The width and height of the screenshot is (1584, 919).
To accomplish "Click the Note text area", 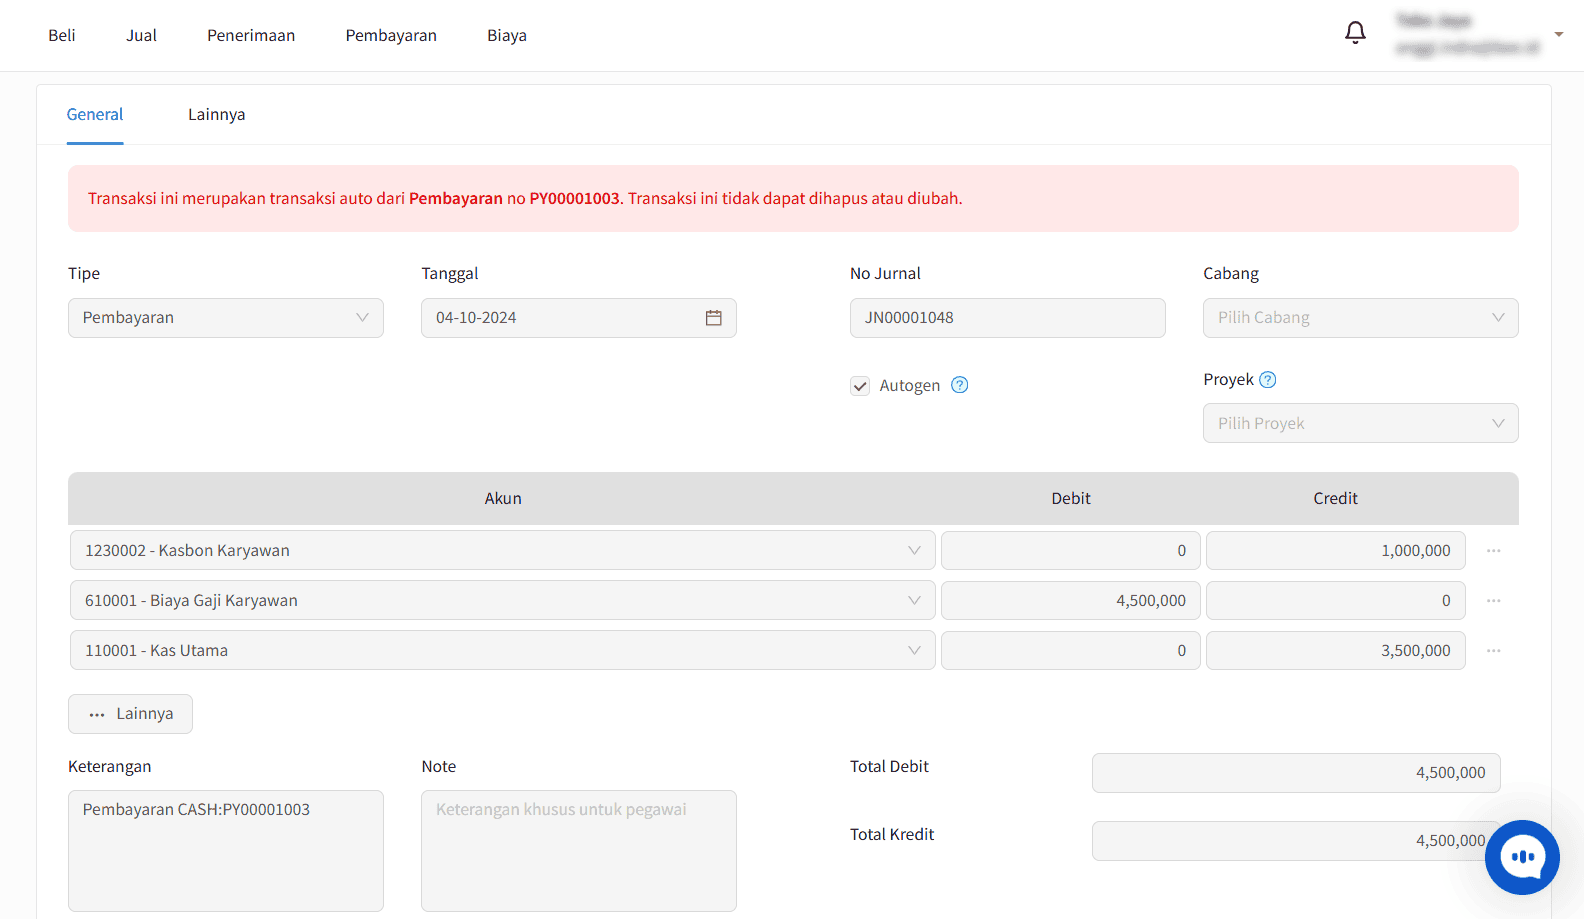I will [578, 850].
